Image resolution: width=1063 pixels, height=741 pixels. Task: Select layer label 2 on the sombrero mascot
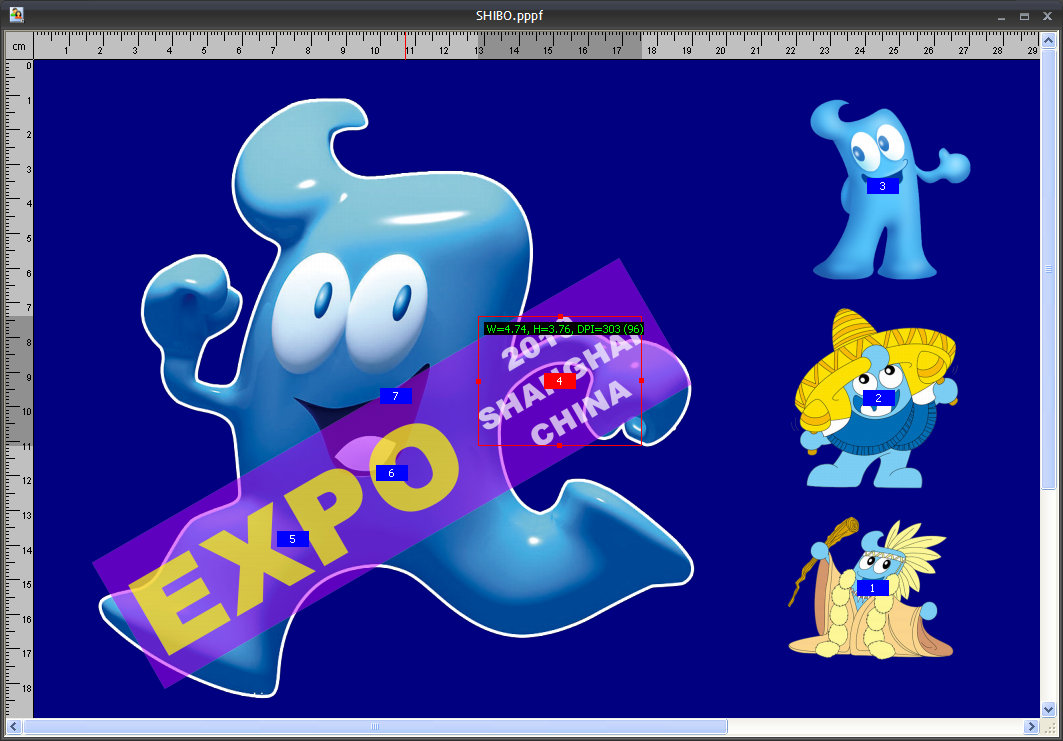[x=879, y=398]
